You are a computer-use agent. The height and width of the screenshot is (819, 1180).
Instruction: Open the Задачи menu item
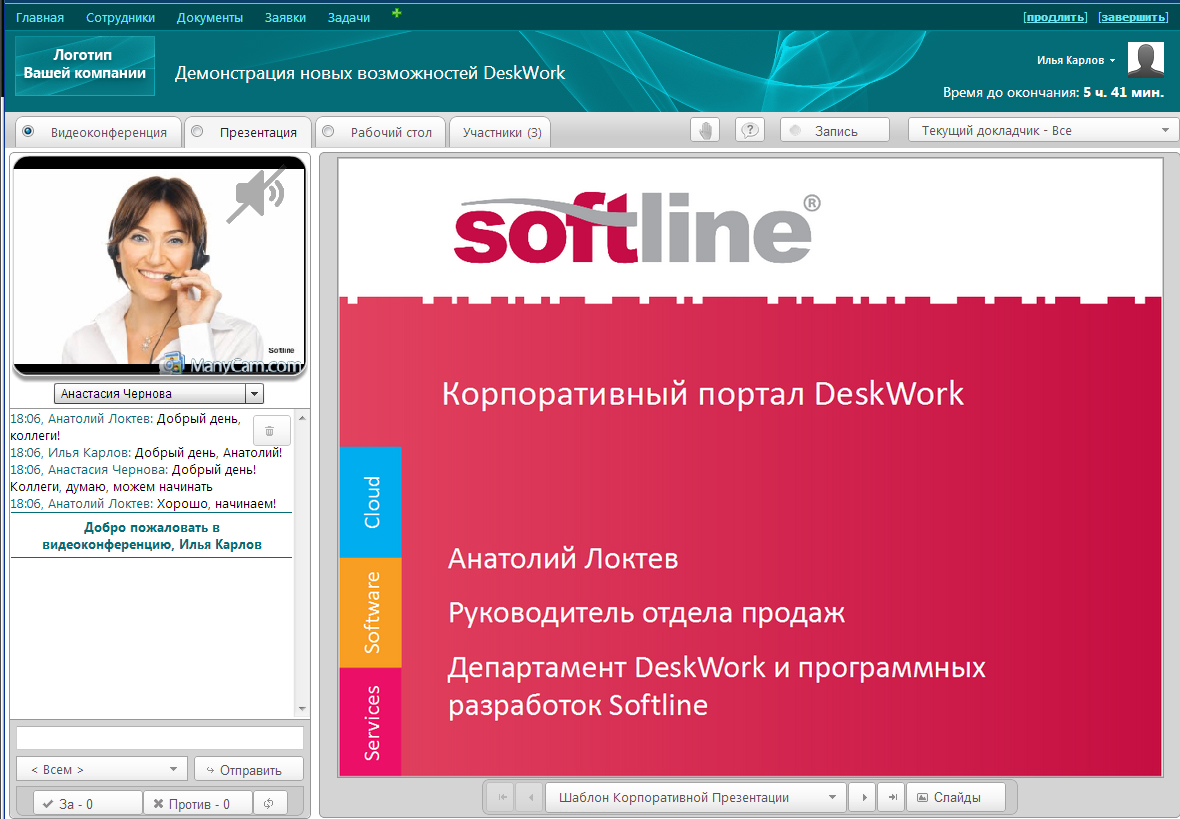click(x=348, y=17)
